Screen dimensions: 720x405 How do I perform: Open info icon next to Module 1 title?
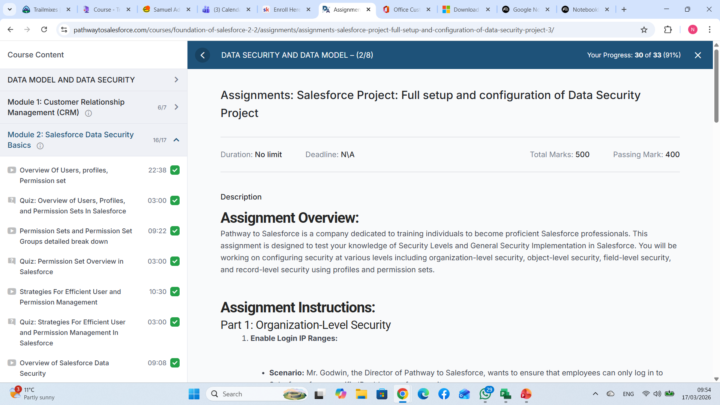pyautogui.click(x=88, y=113)
